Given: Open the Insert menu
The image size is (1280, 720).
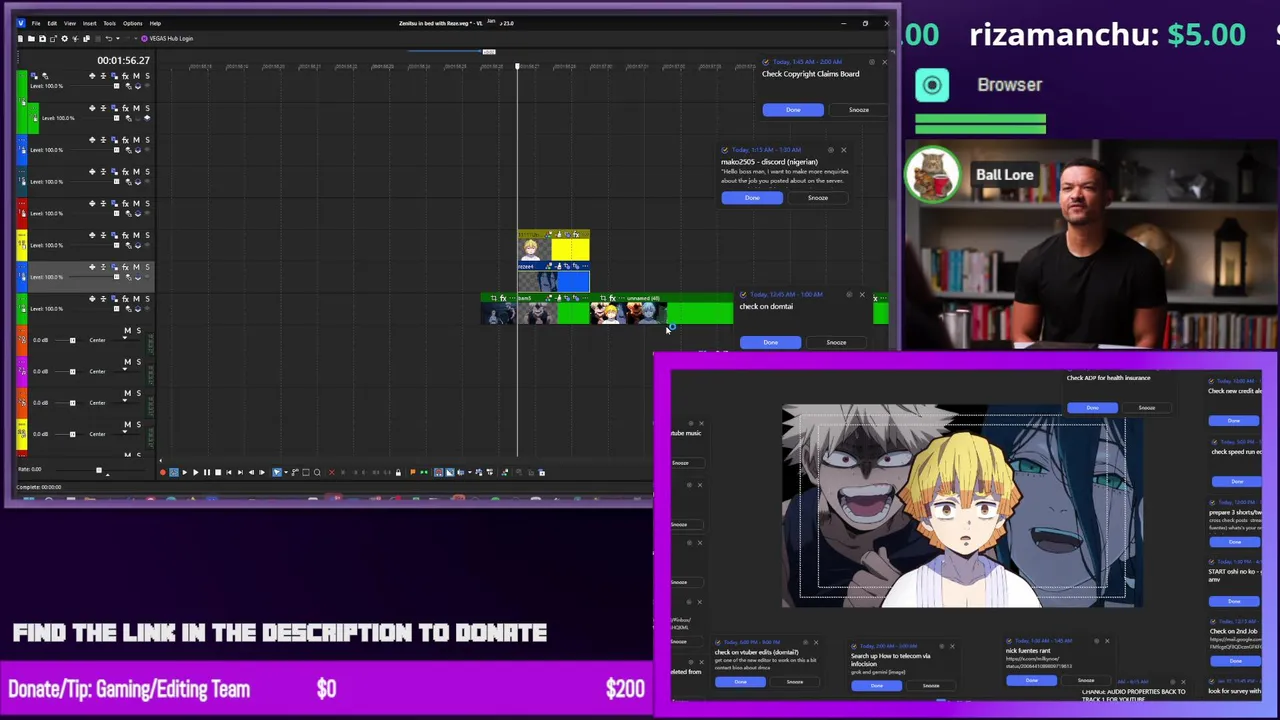Looking at the screenshot, I should coord(90,23).
